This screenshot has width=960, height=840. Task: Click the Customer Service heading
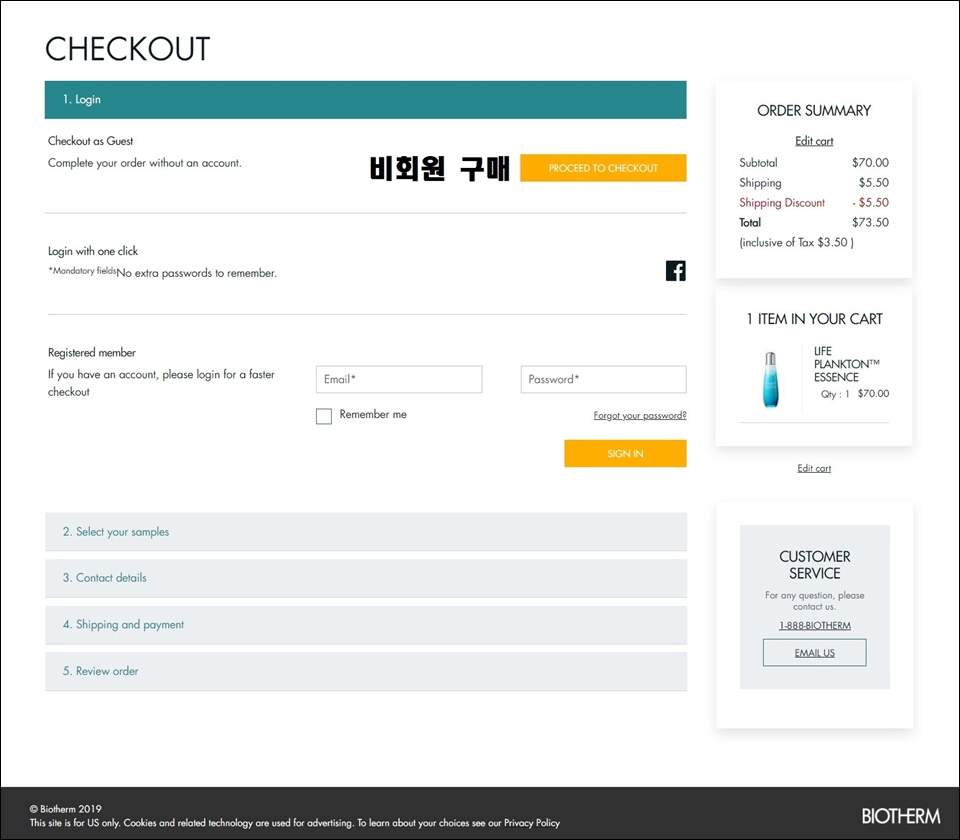(814, 564)
